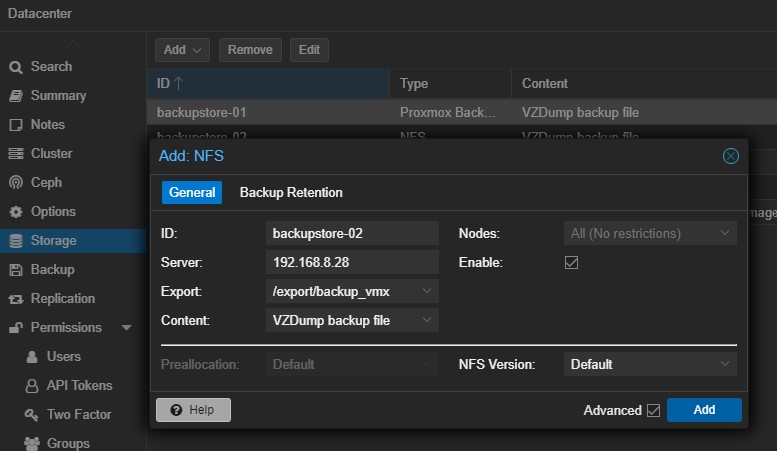Viewport: 777px width, 451px height.
Task: Click the Notes icon in sidebar
Action: click(x=15, y=125)
